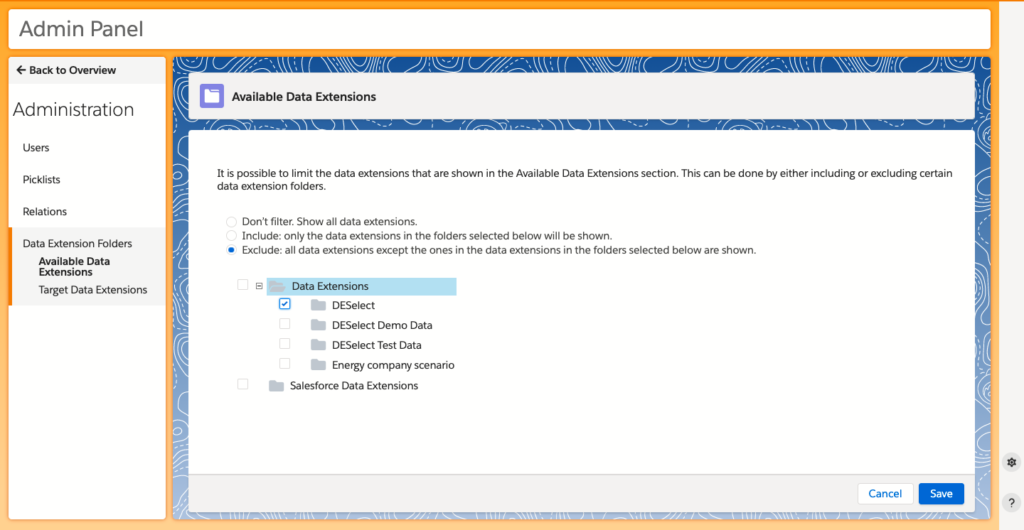Follow the Back to Overview link
The height and width of the screenshot is (530, 1024).
(x=66, y=70)
